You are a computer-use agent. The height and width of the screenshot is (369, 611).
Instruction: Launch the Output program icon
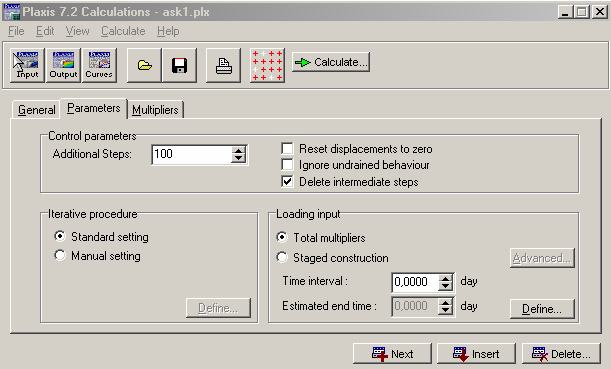coord(63,65)
